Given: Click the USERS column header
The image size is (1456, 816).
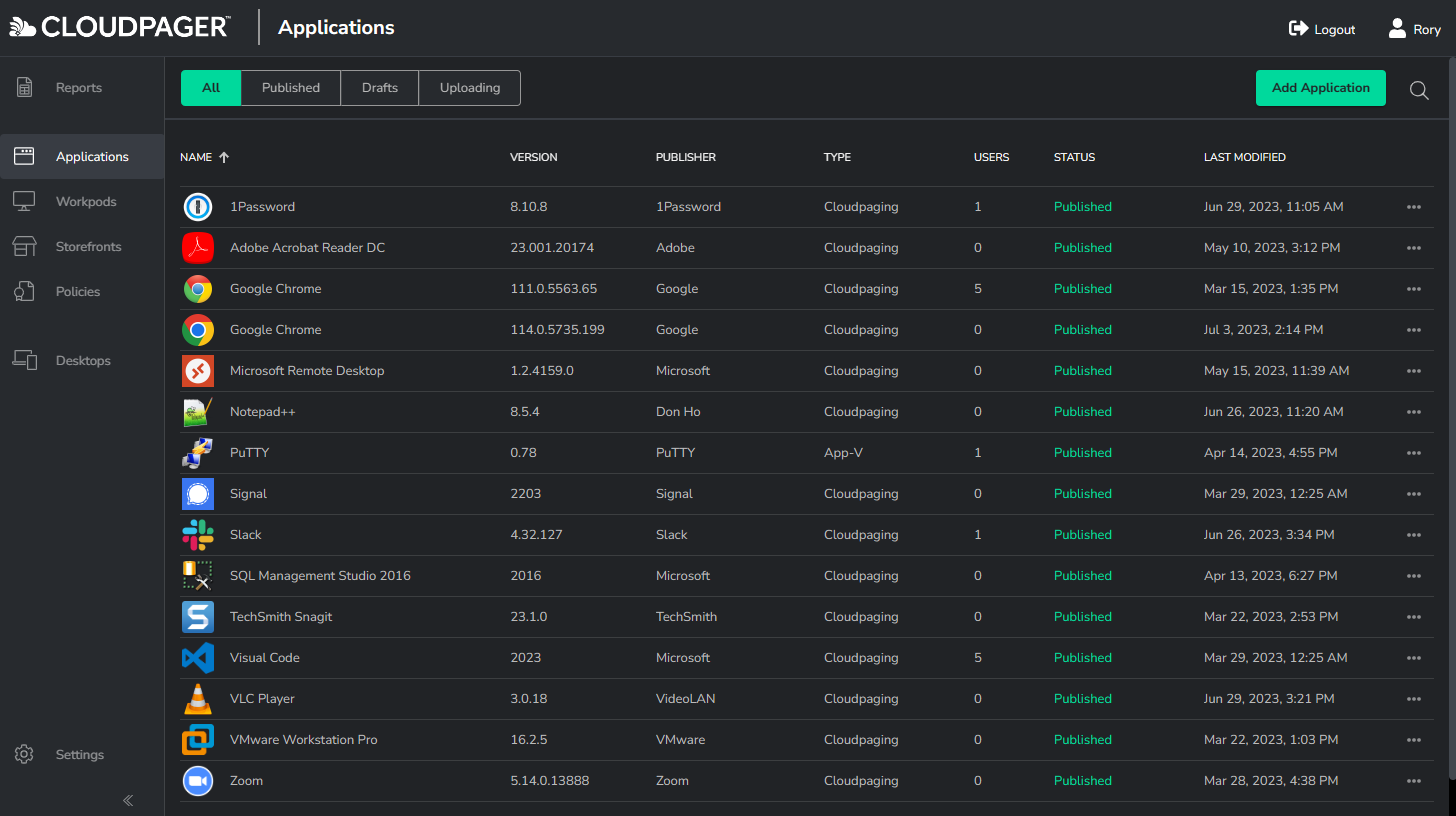Looking at the screenshot, I should pos(992,157).
